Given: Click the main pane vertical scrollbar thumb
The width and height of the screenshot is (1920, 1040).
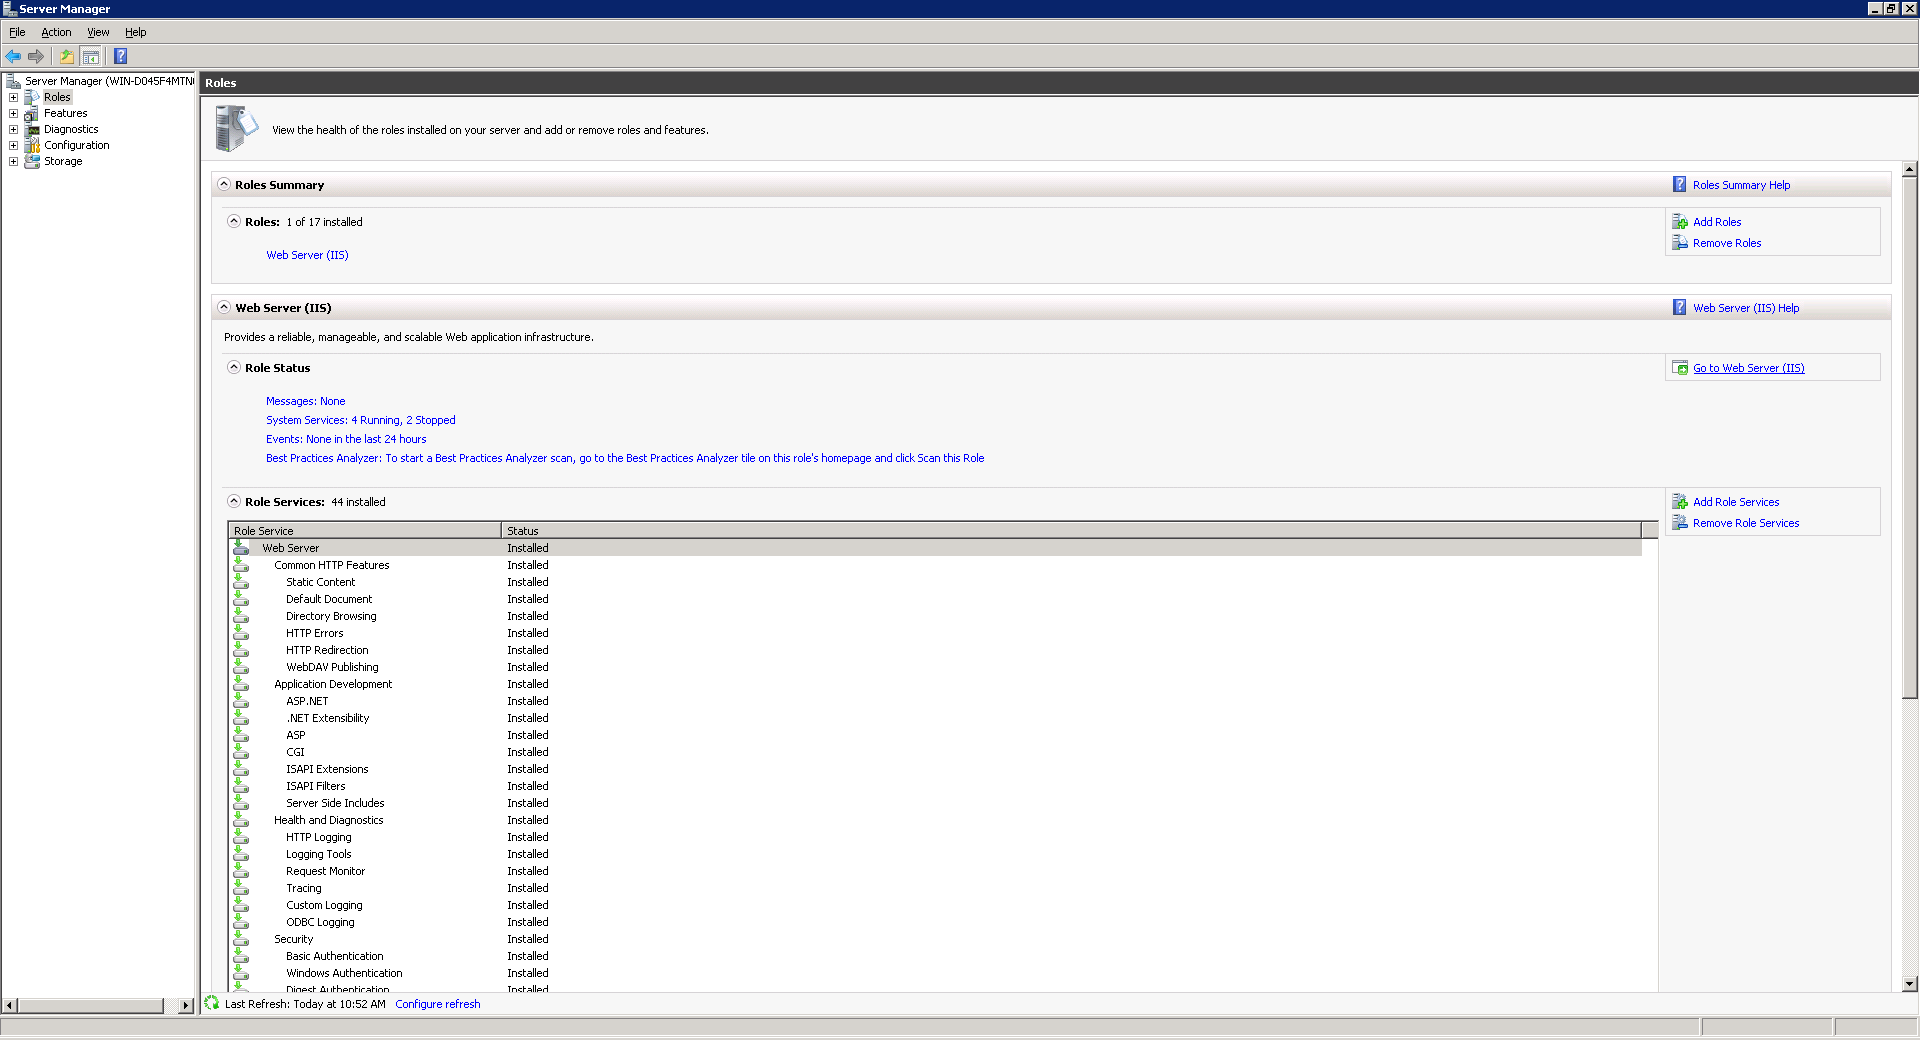Looking at the screenshot, I should click(x=1909, y=437).
